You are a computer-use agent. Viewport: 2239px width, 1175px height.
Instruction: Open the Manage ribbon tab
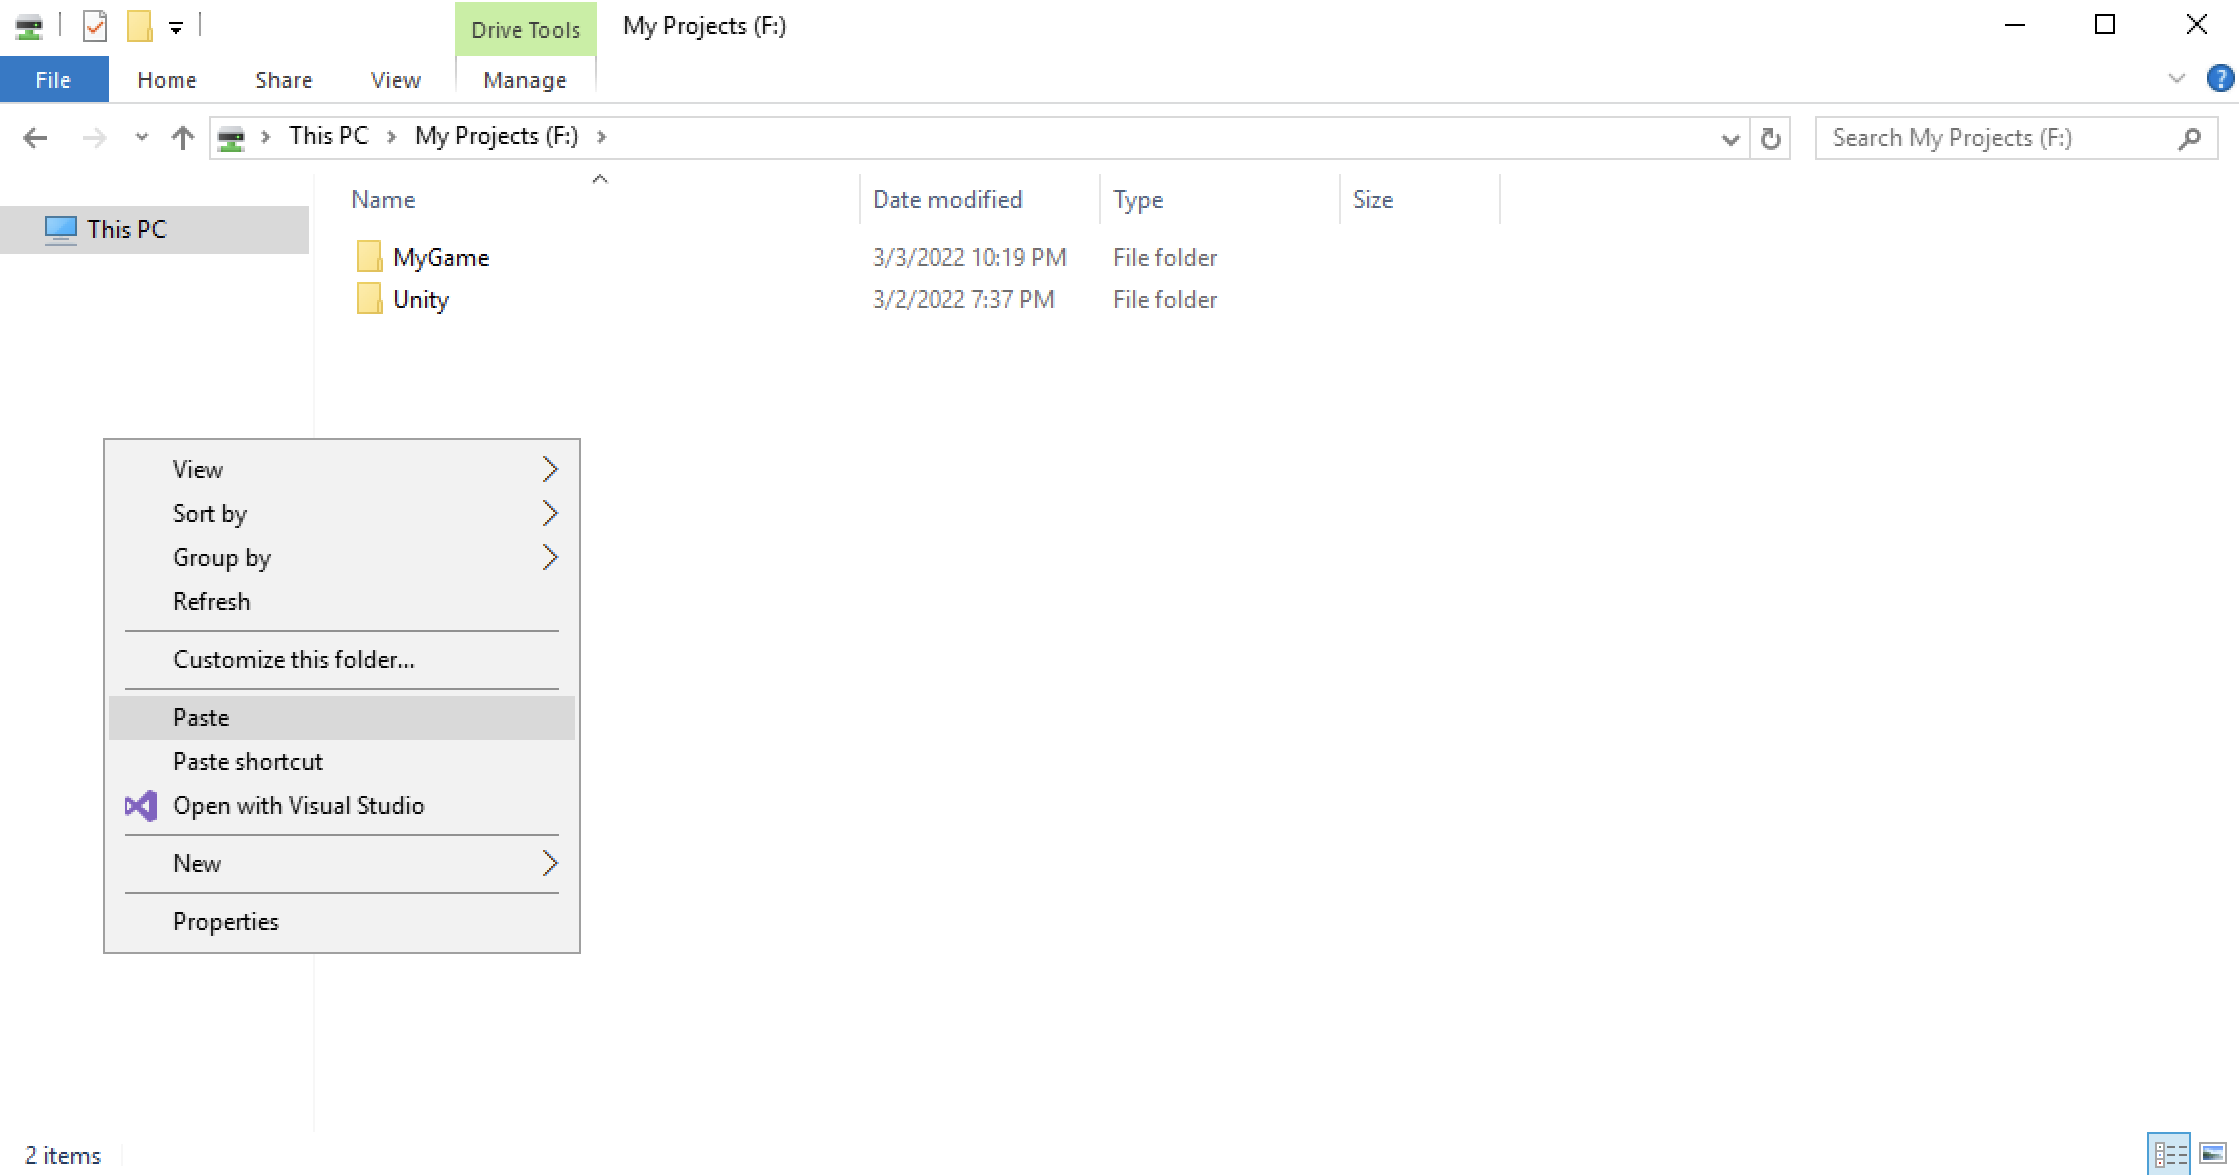524,80
